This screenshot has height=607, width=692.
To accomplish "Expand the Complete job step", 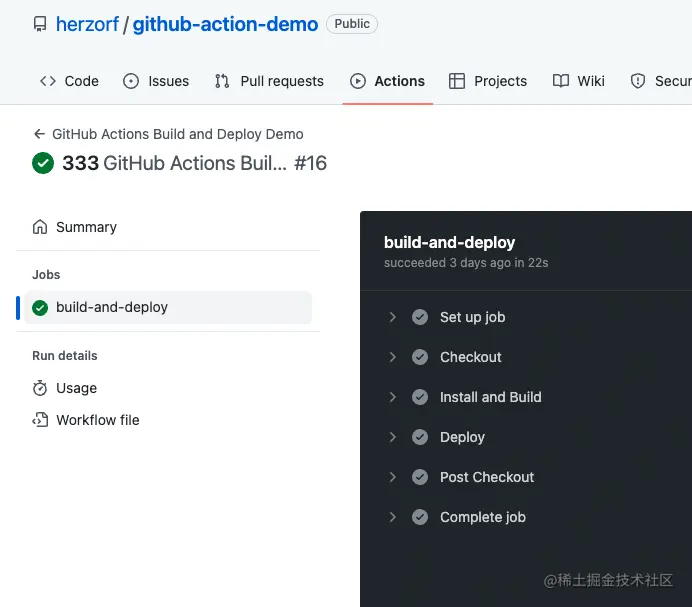I will click(392, 517).
